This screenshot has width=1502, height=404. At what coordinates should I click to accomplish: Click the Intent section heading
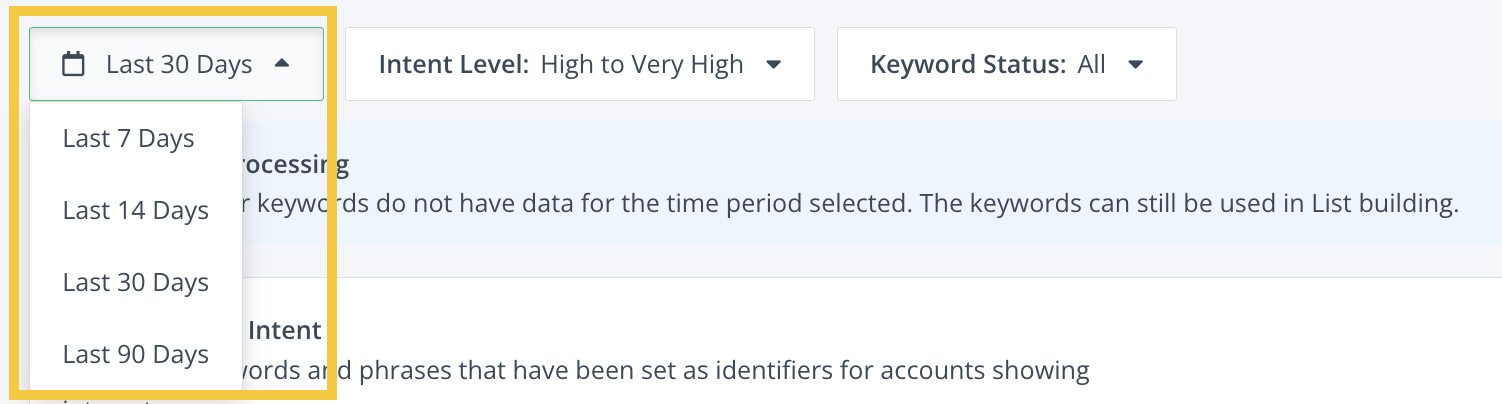284,330
